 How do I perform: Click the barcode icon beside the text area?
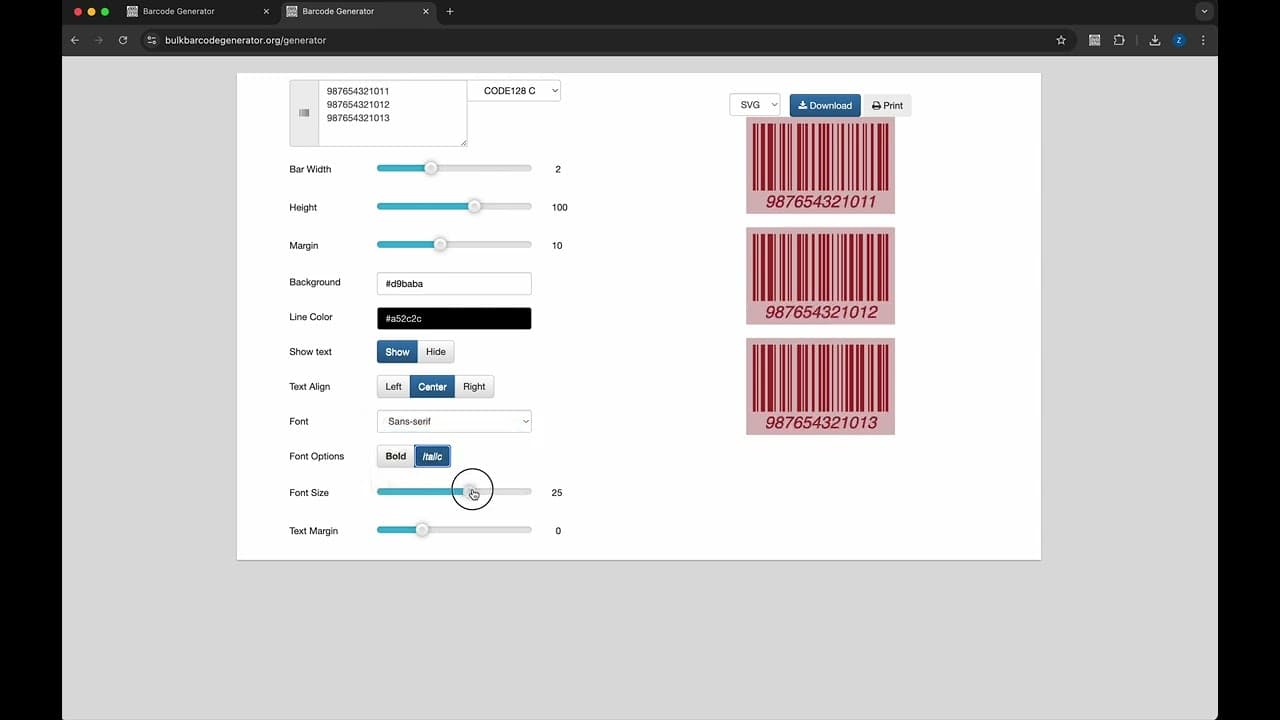coord(304,113)
